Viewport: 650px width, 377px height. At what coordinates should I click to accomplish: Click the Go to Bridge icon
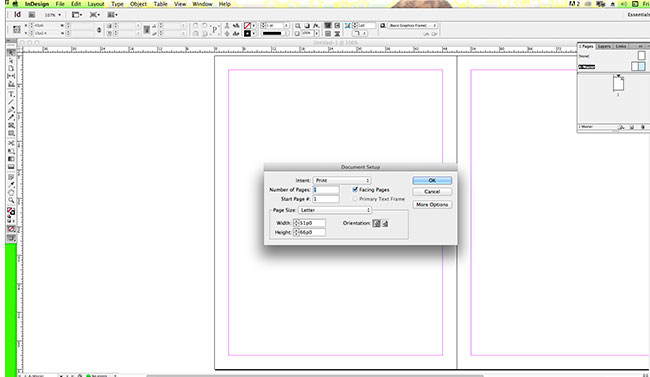[32, 15]
